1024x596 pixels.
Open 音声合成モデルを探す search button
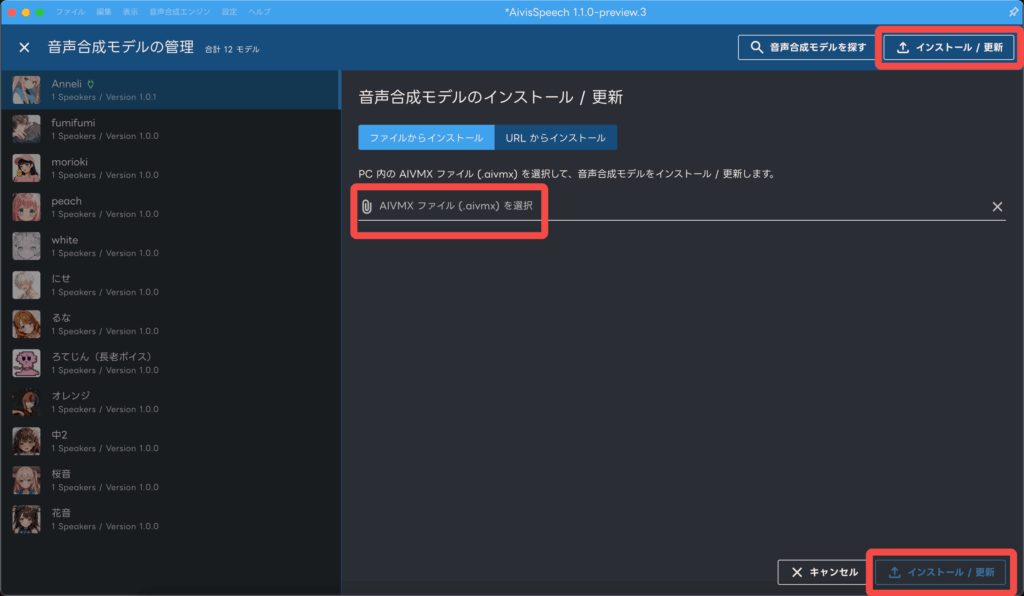[x=807, y=47]
